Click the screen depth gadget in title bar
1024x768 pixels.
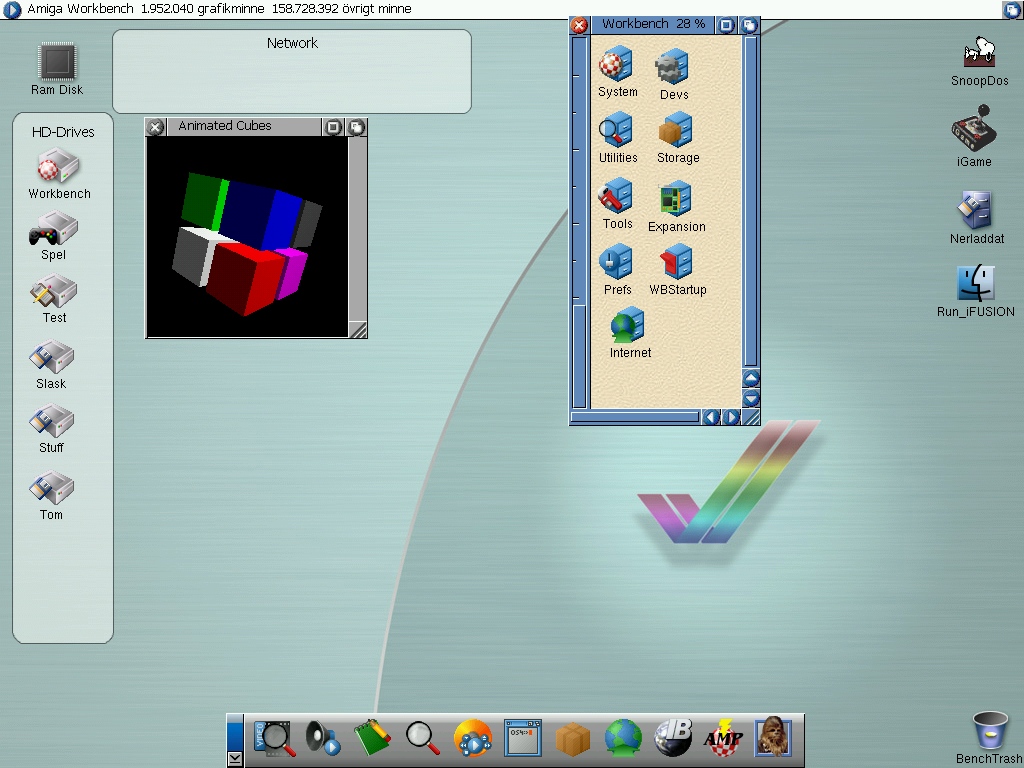pyautogui.click(x=1012, y=9)
